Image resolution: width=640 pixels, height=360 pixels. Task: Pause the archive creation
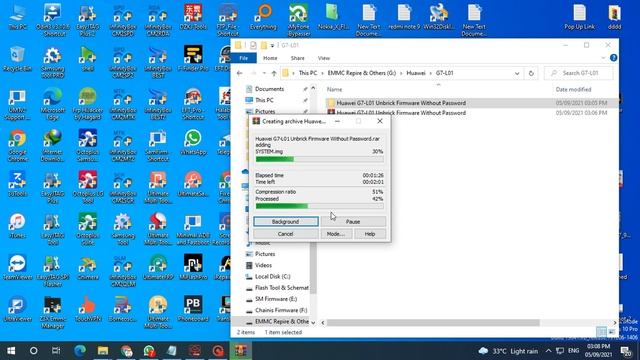tap(353, 222)
